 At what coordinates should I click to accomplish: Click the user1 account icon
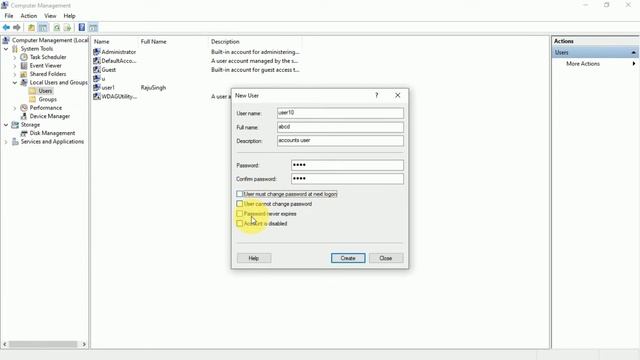pos(97,87)
